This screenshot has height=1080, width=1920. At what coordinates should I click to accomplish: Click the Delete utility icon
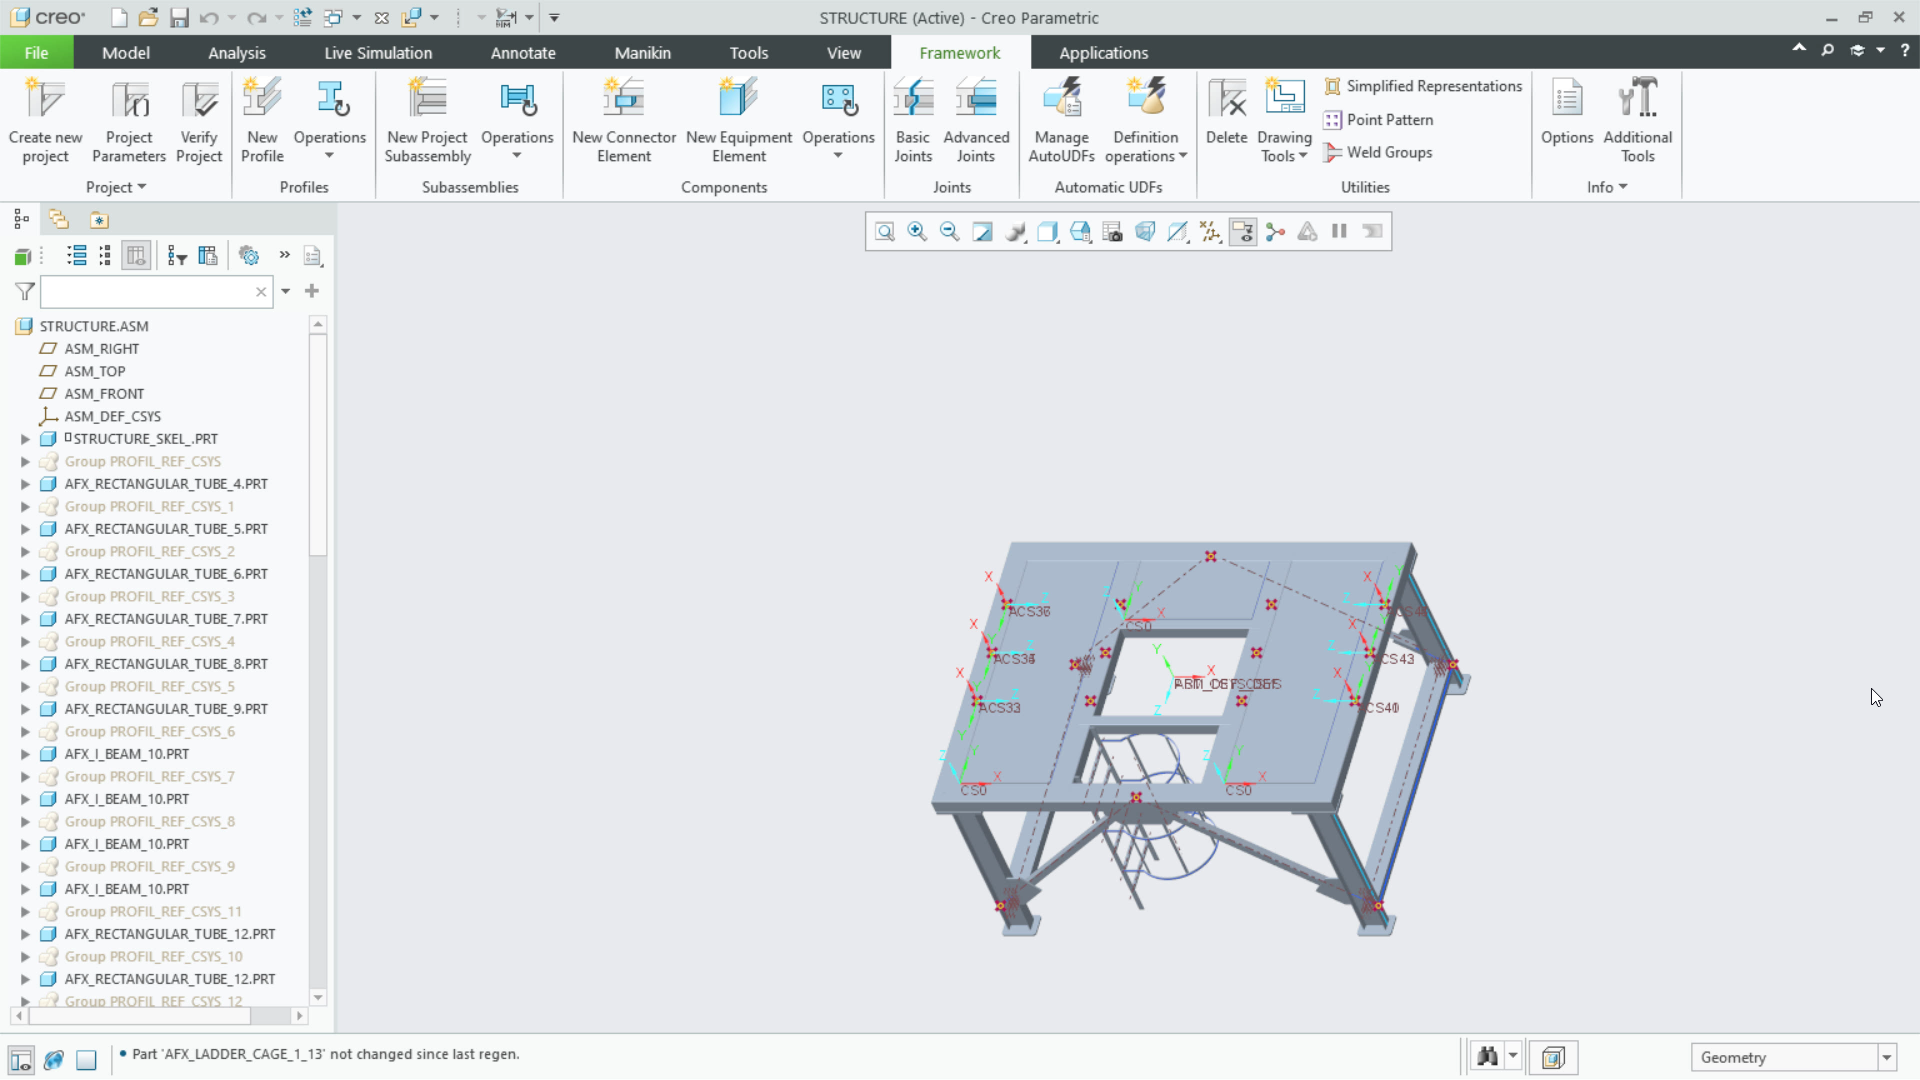click(1227, 99)
